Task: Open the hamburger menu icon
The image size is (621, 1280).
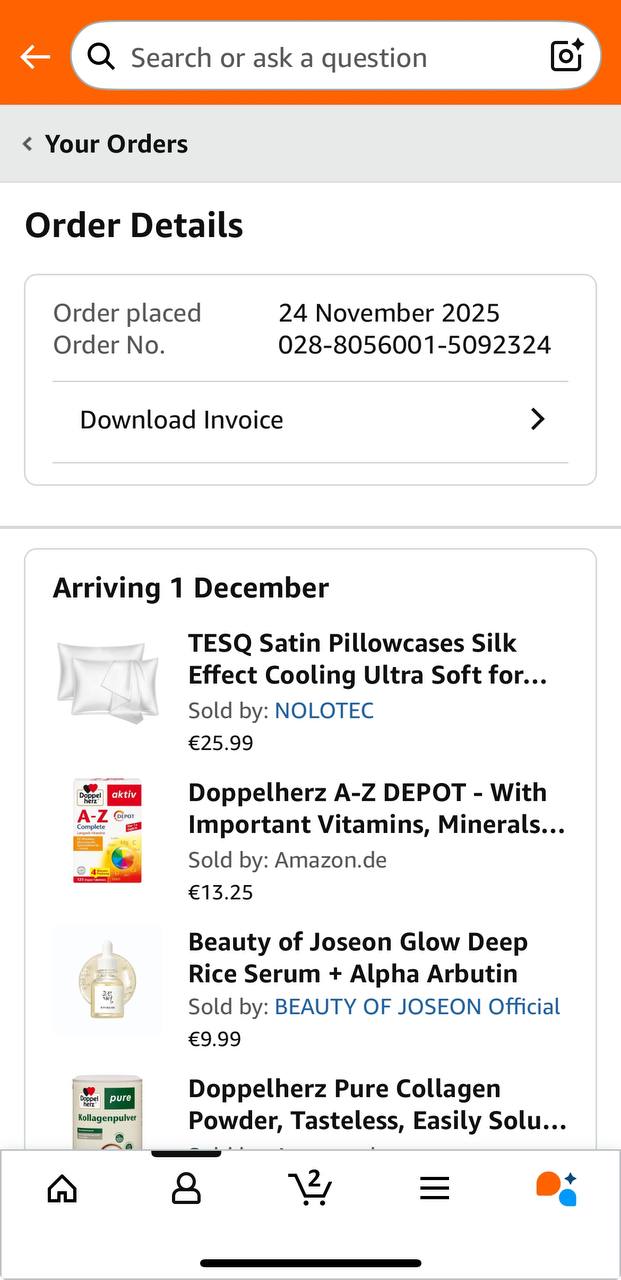Action: (434, 1188)
